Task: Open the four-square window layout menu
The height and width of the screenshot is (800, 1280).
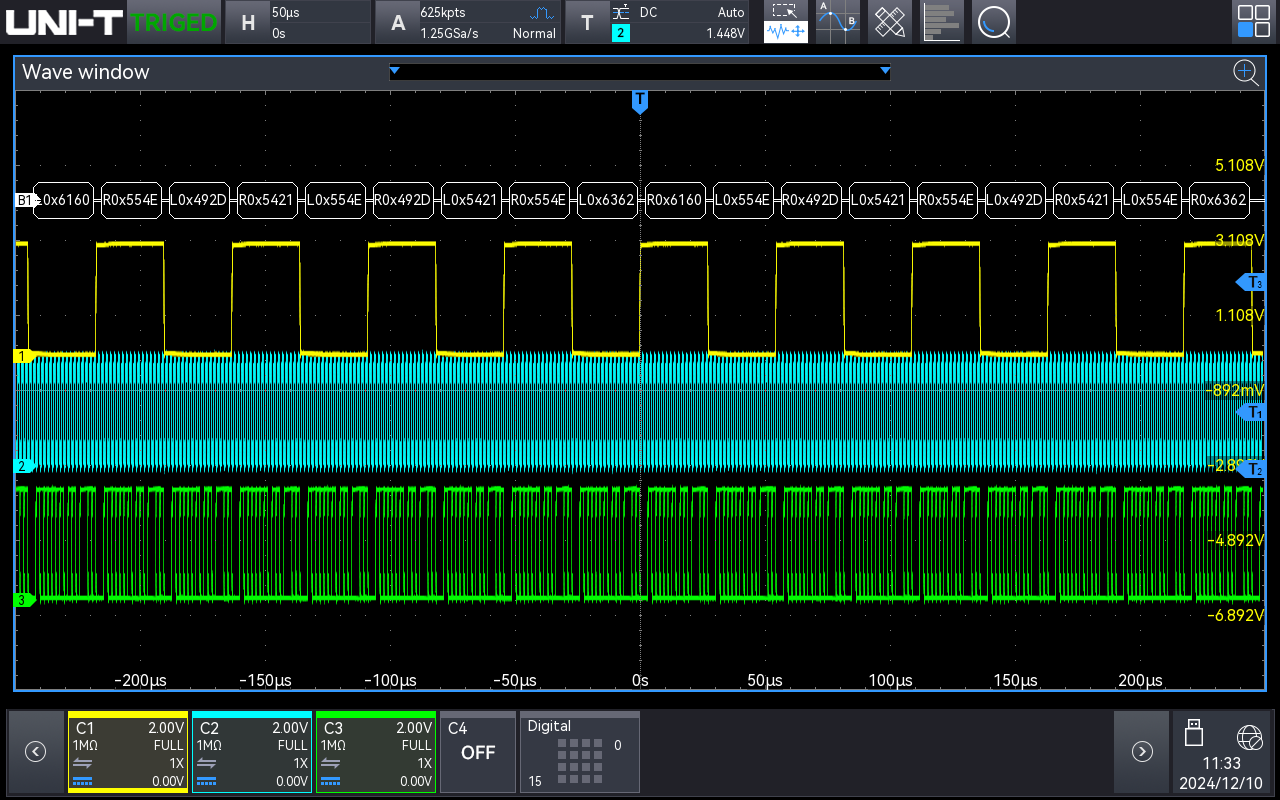Action: 1254,22
